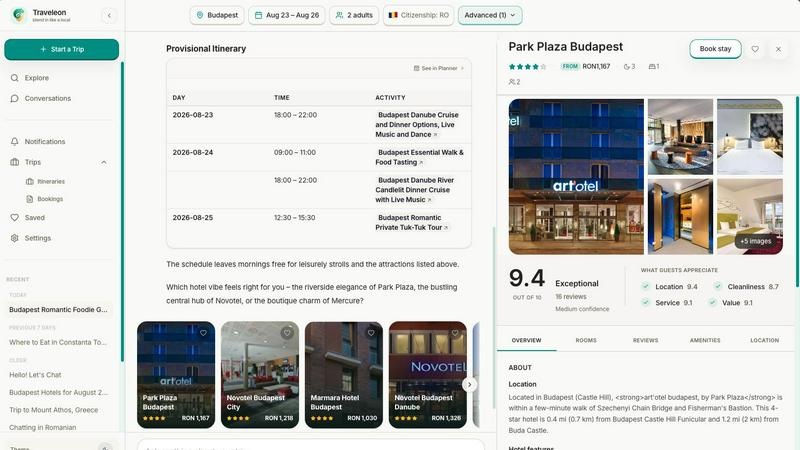
Task: Select the Novotel Budapest City hotel card
Action: (x=260, y=375)
